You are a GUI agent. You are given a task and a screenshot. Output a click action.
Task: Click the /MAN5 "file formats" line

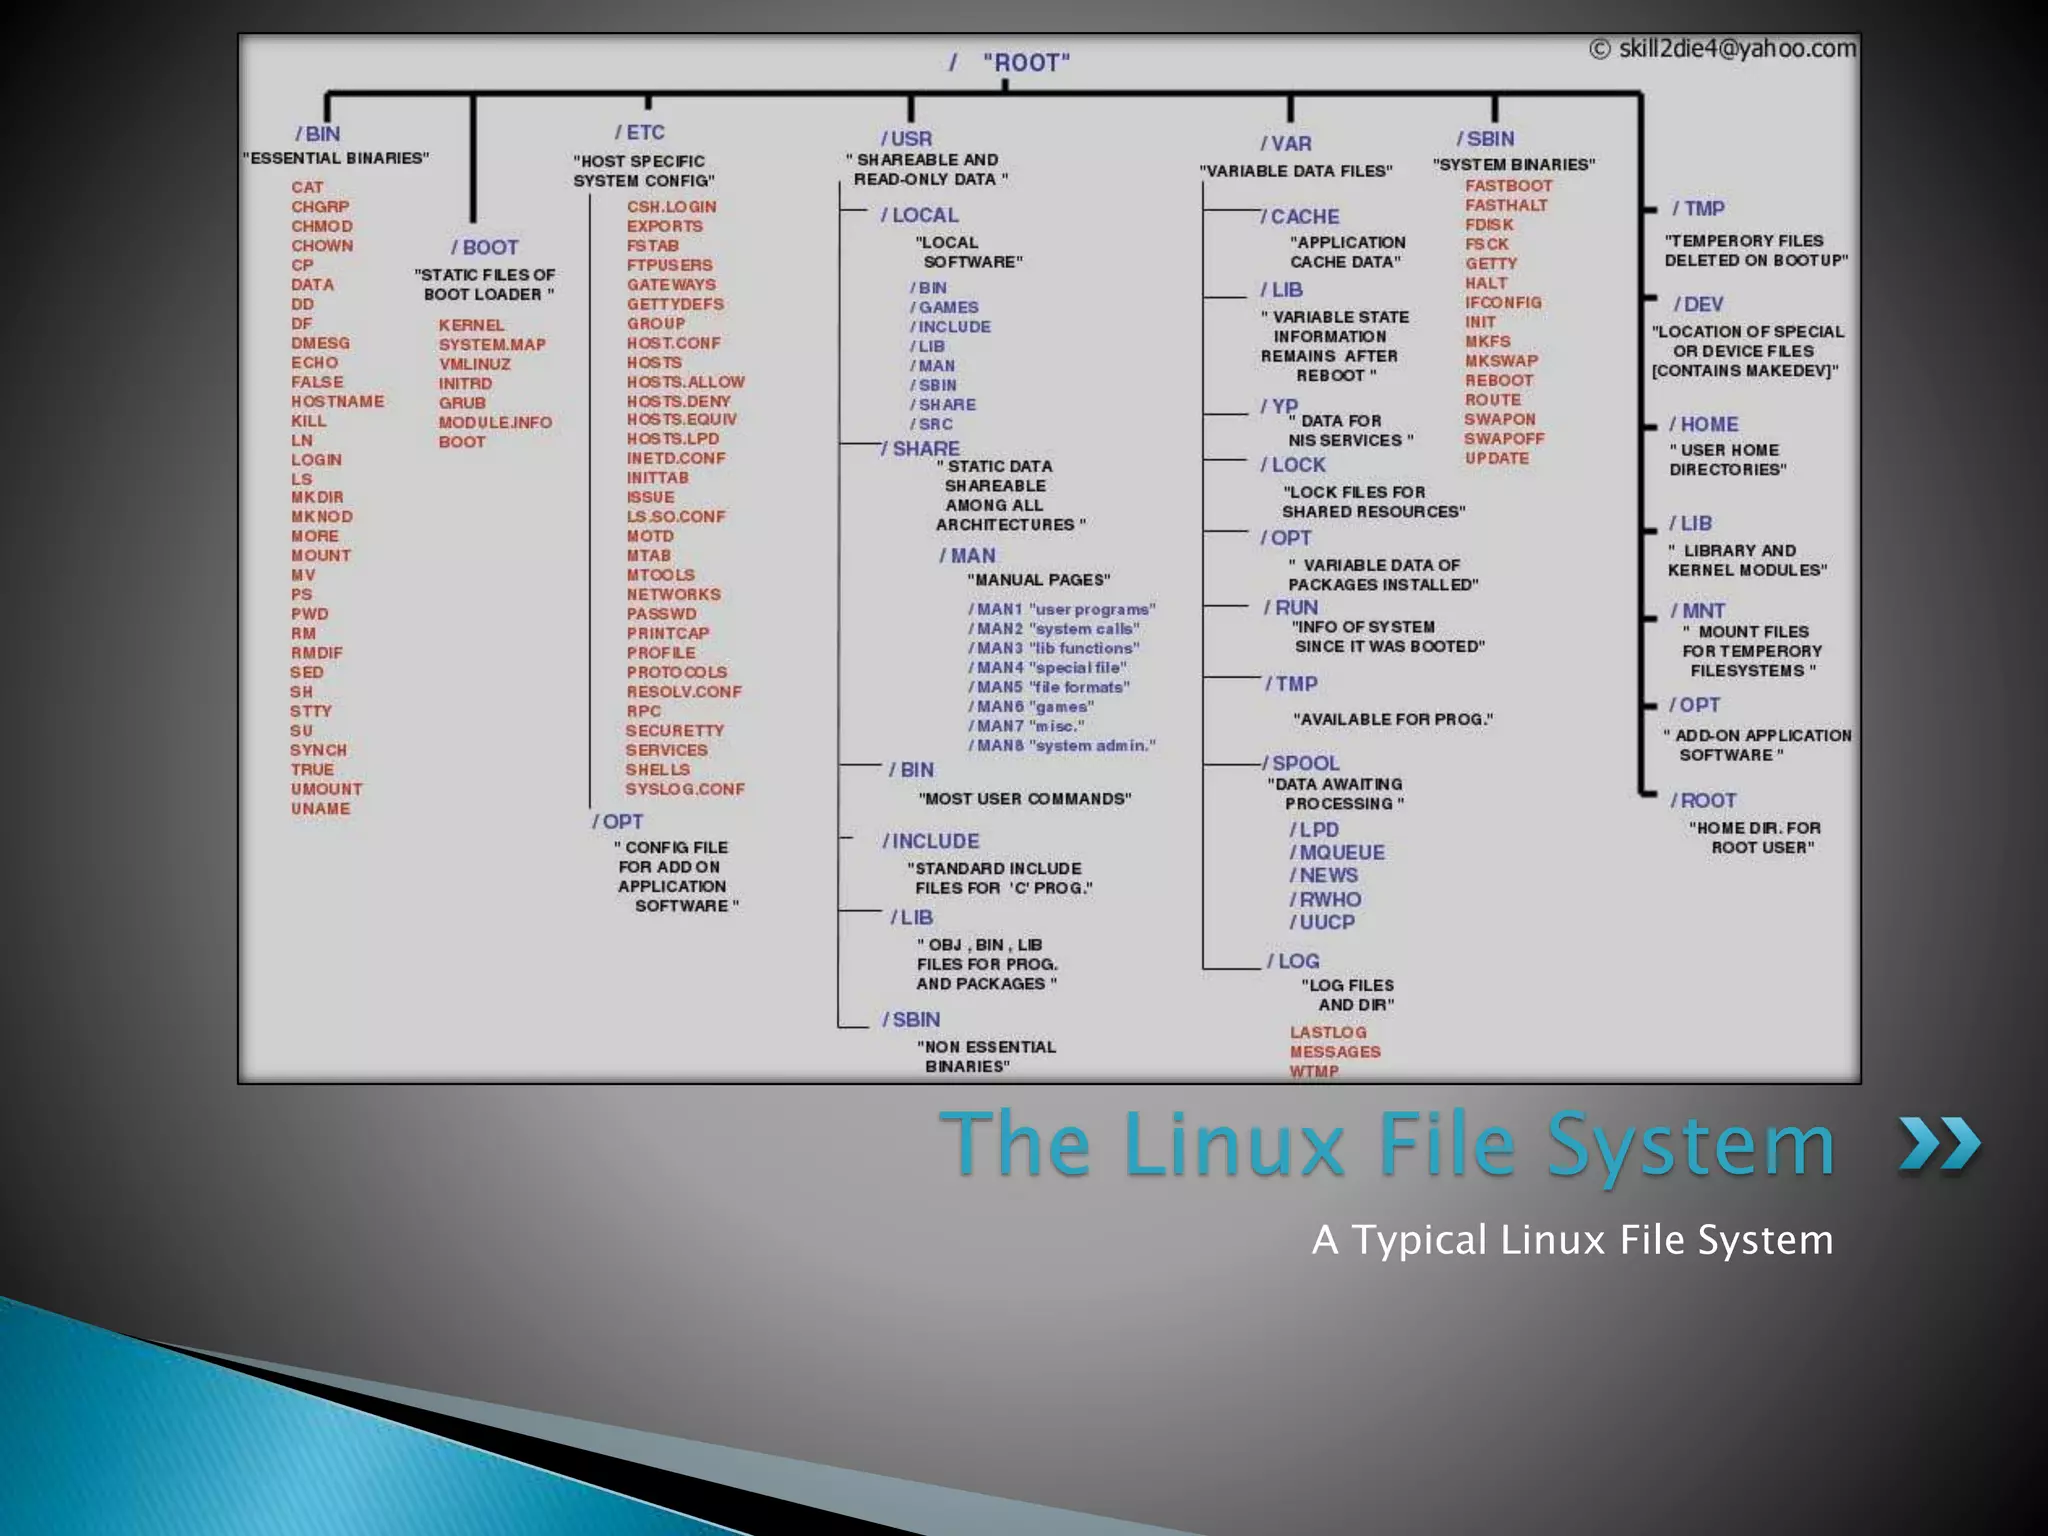coord(1049,688)
